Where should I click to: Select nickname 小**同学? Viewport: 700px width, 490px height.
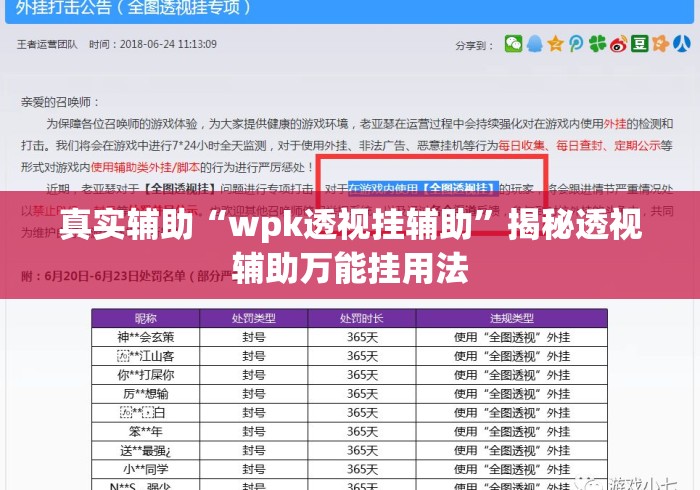tap(146, 469)
